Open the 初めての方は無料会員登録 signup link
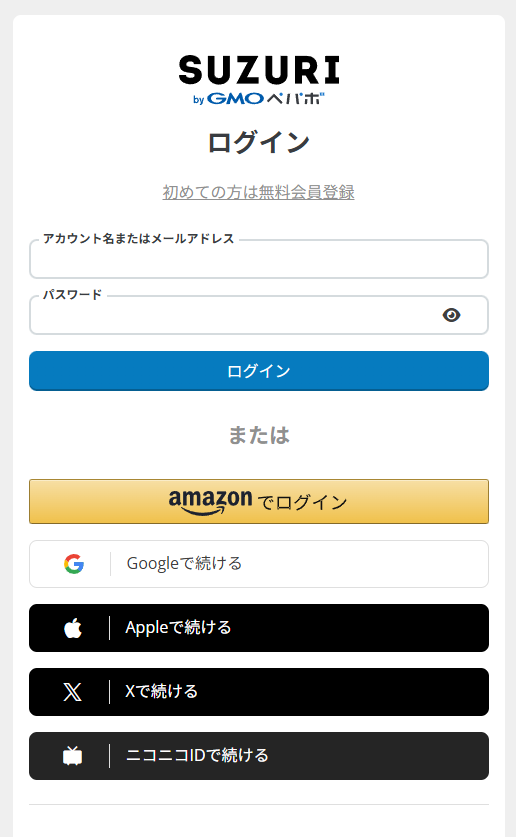The image size is (516, 837). click(259, 192)
